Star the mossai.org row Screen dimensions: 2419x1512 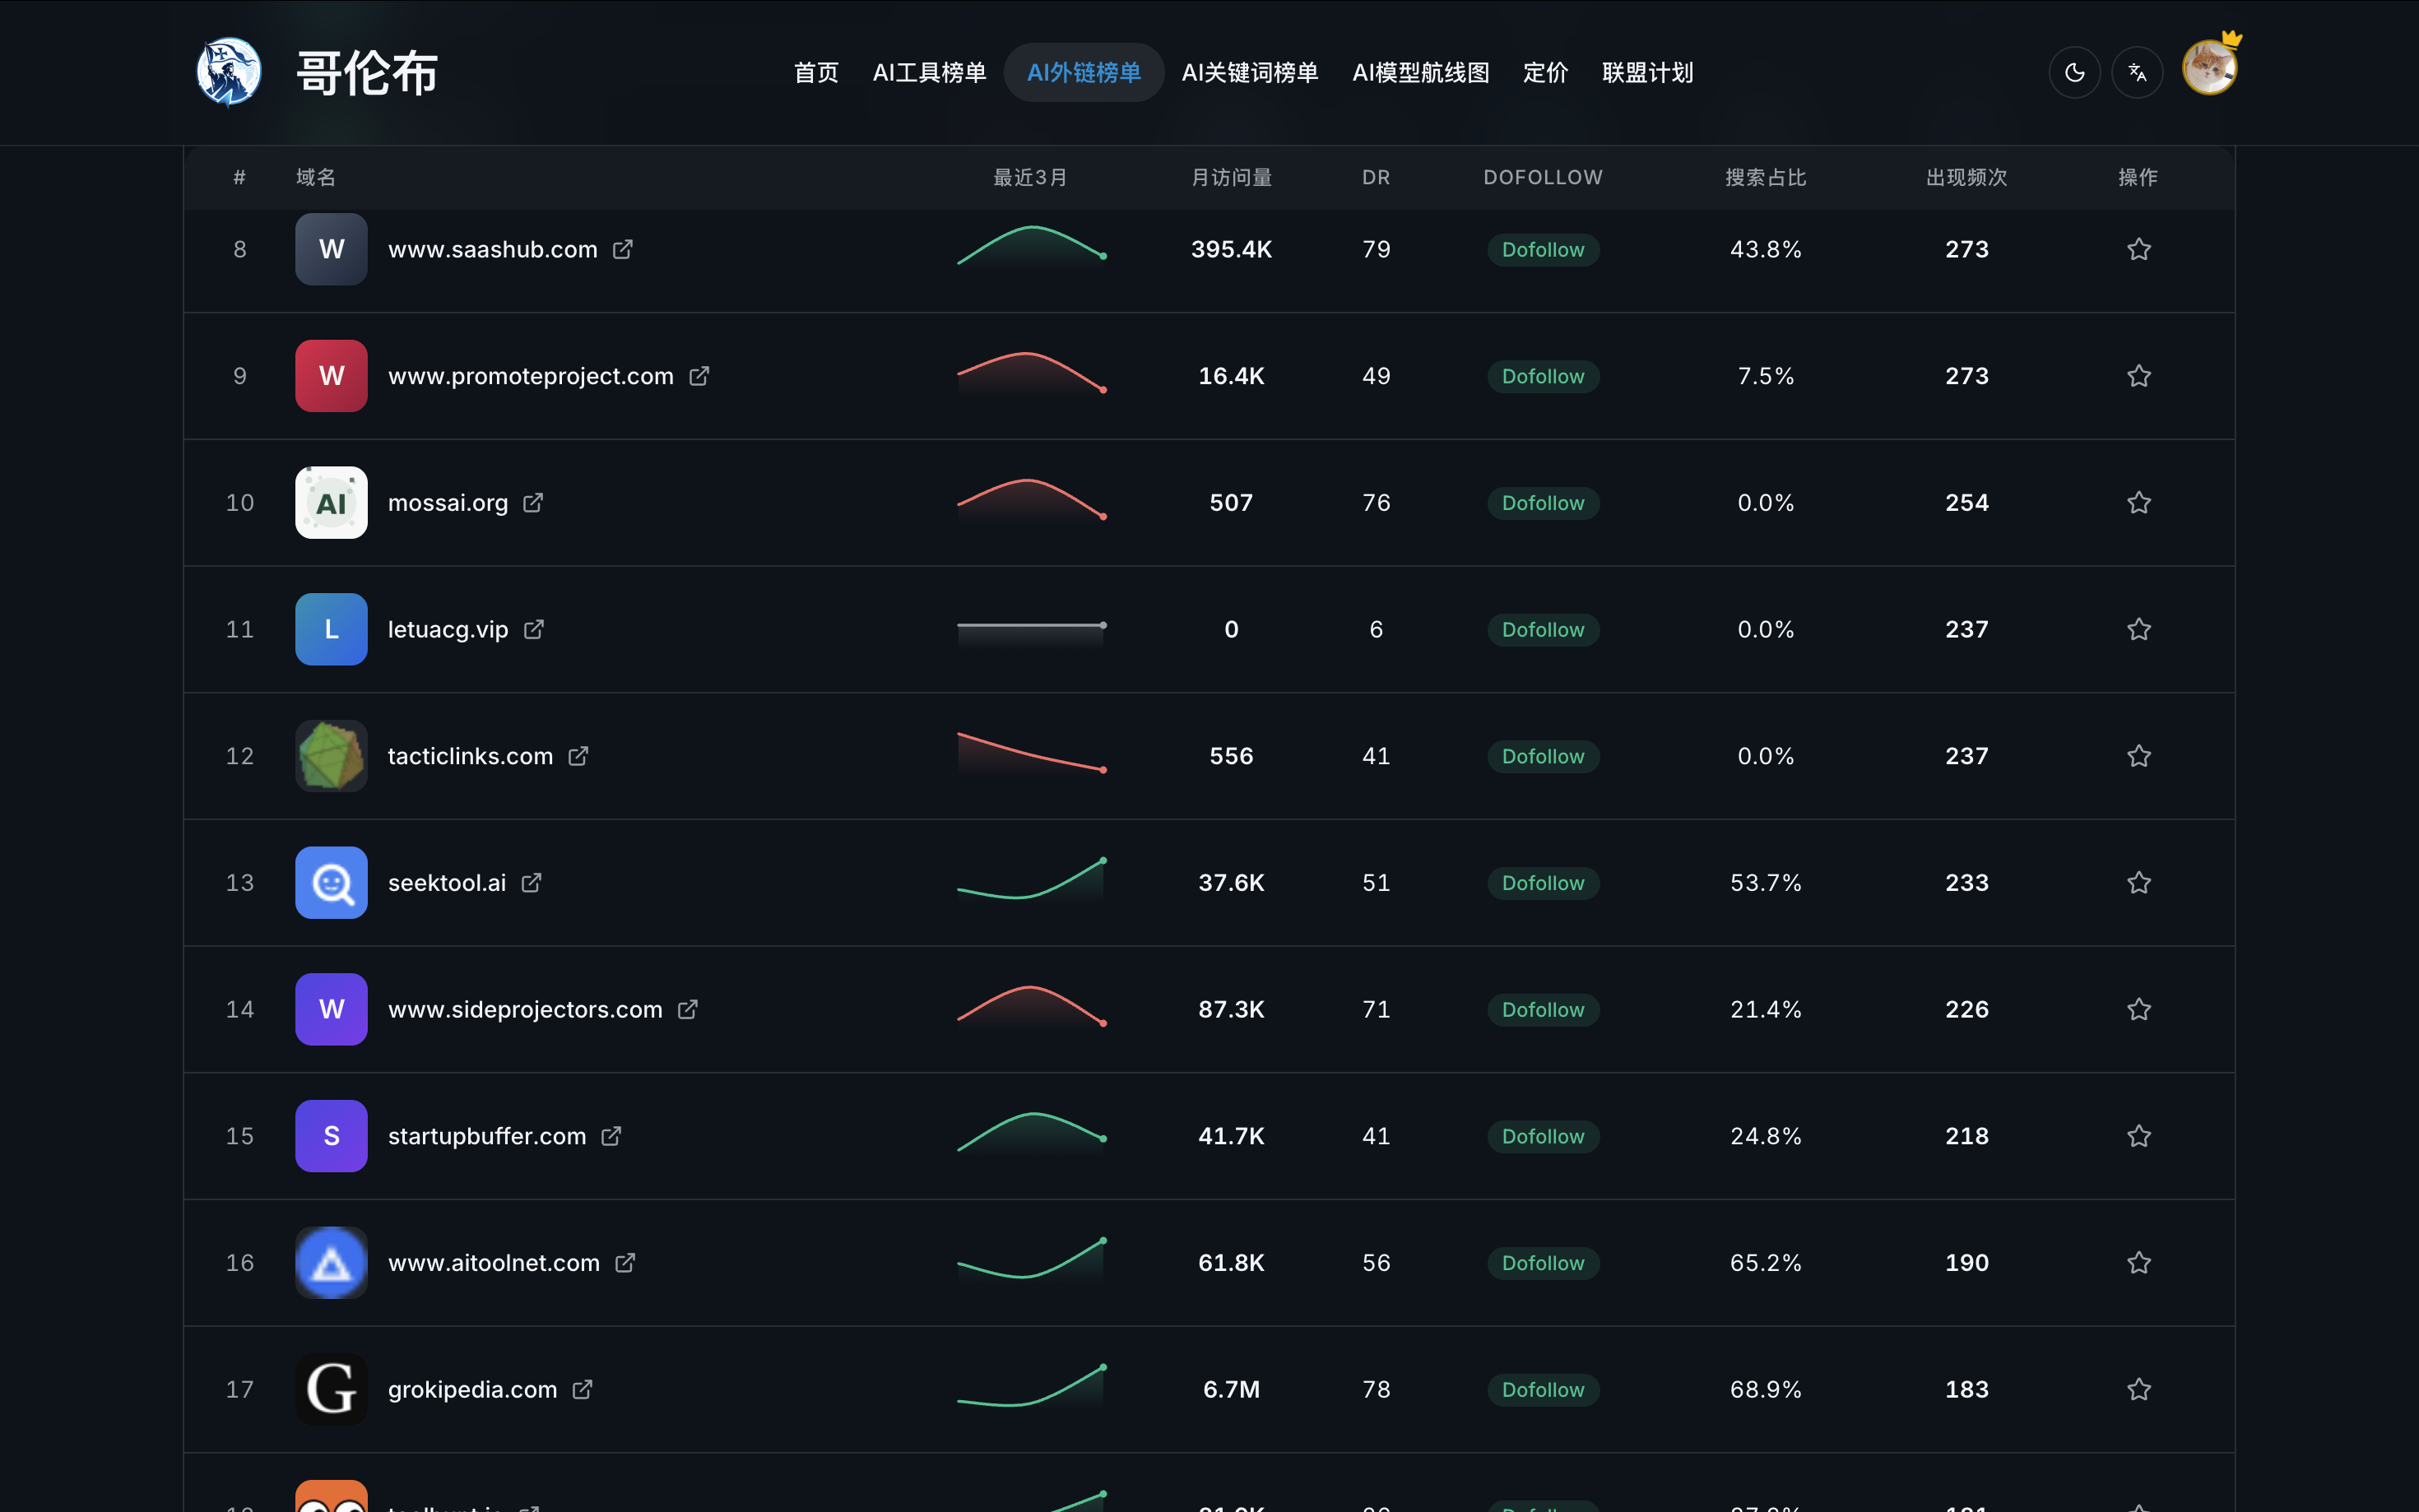point(2138,502)
